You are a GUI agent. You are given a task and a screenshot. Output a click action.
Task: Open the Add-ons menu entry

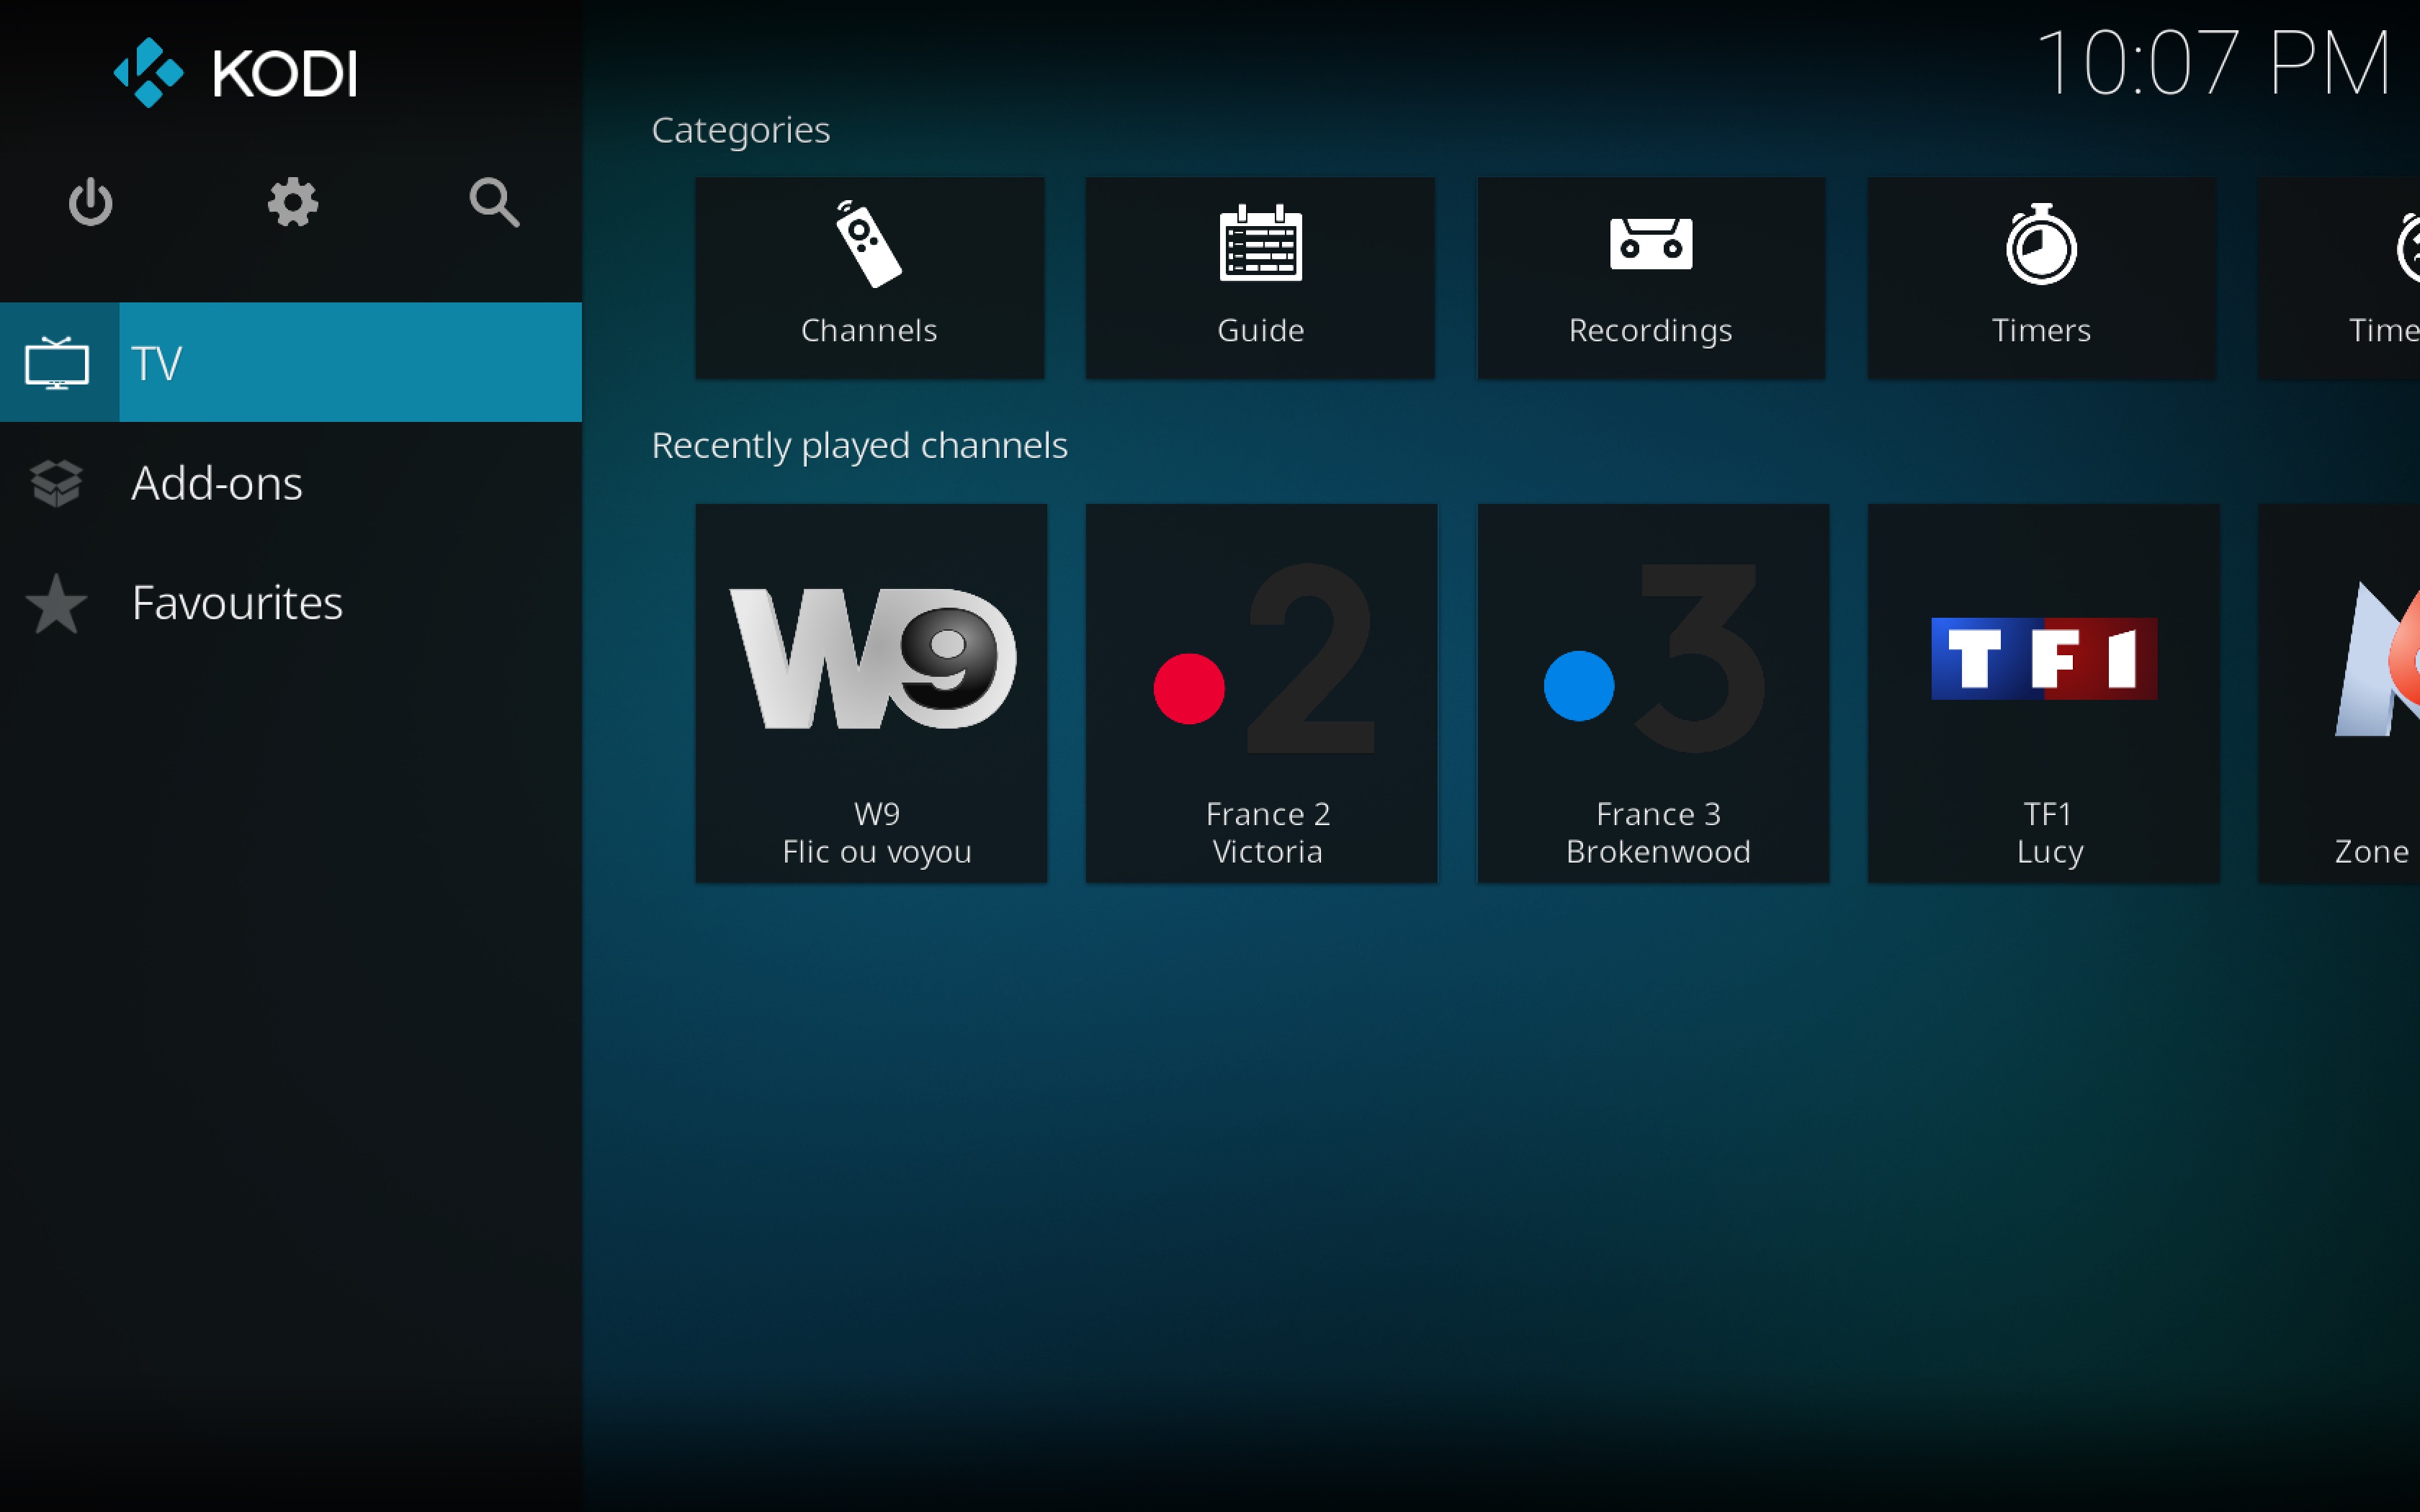tap(217, 483)
